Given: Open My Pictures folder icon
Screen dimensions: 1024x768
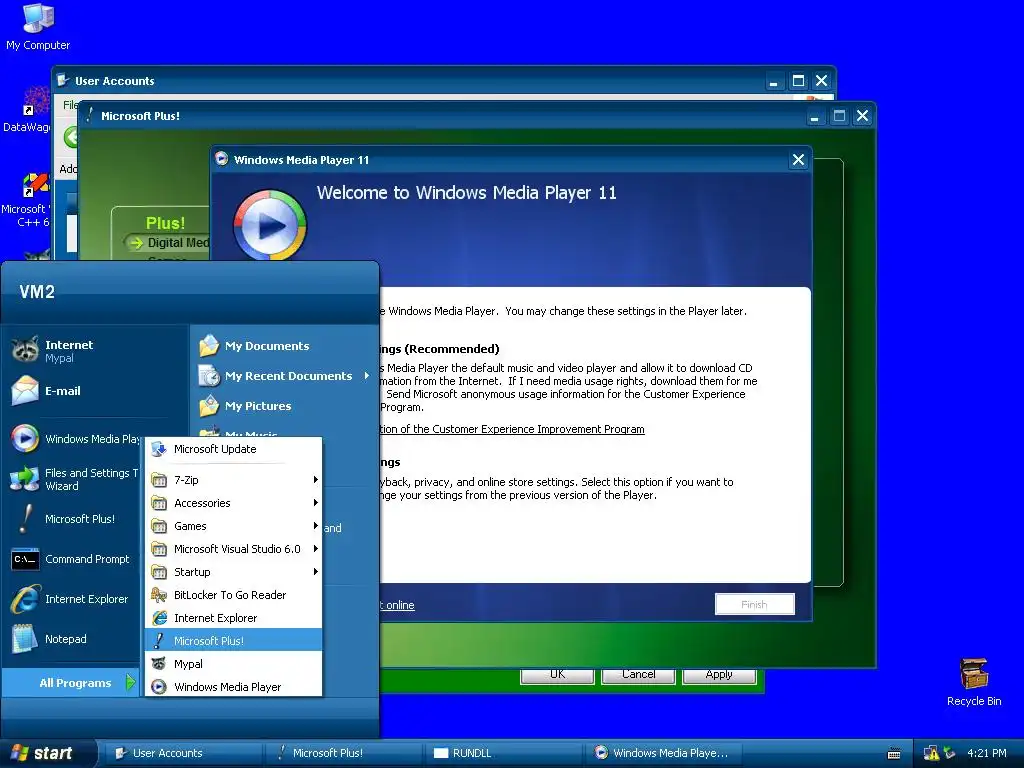Looking at the screenshot, I should (209, 406).
